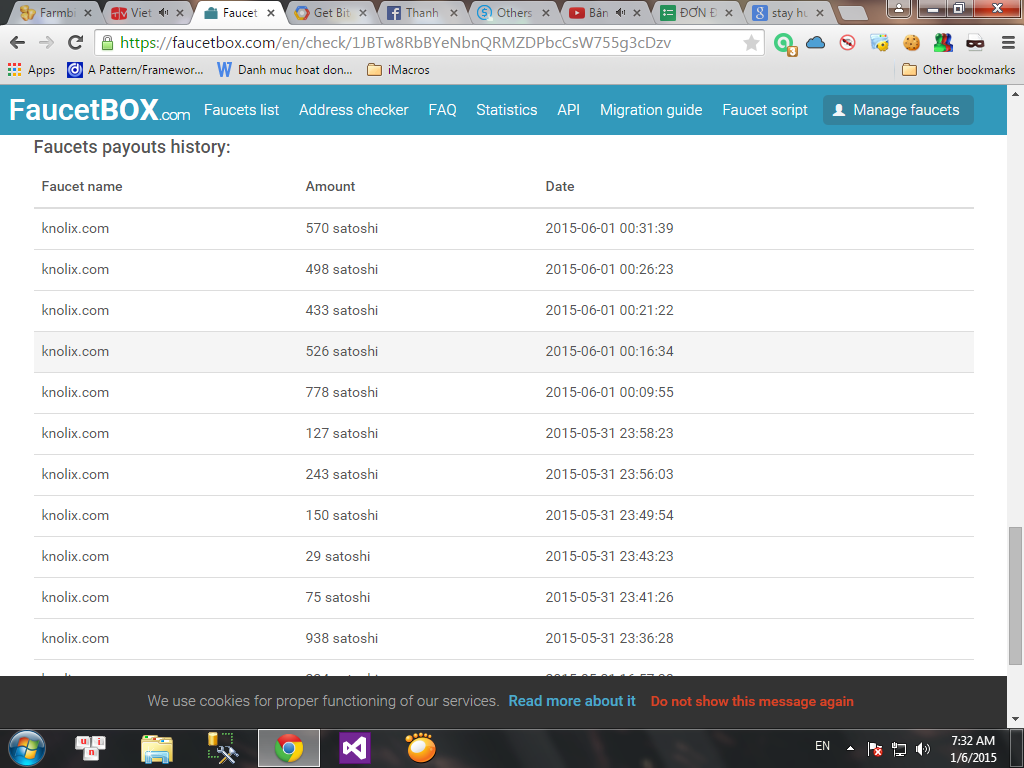This screenshot has height=768, width=1024.
Task: Open the UniKey taskbar icon
Action: coord(91,748)
